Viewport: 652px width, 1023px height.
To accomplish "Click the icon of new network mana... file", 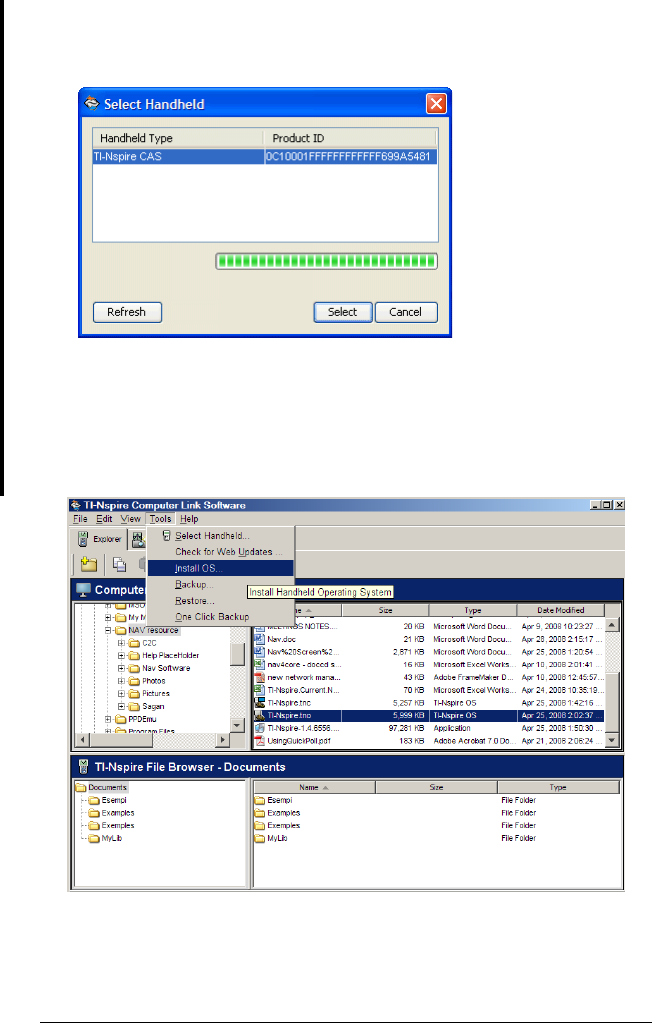I will (259, 677).
